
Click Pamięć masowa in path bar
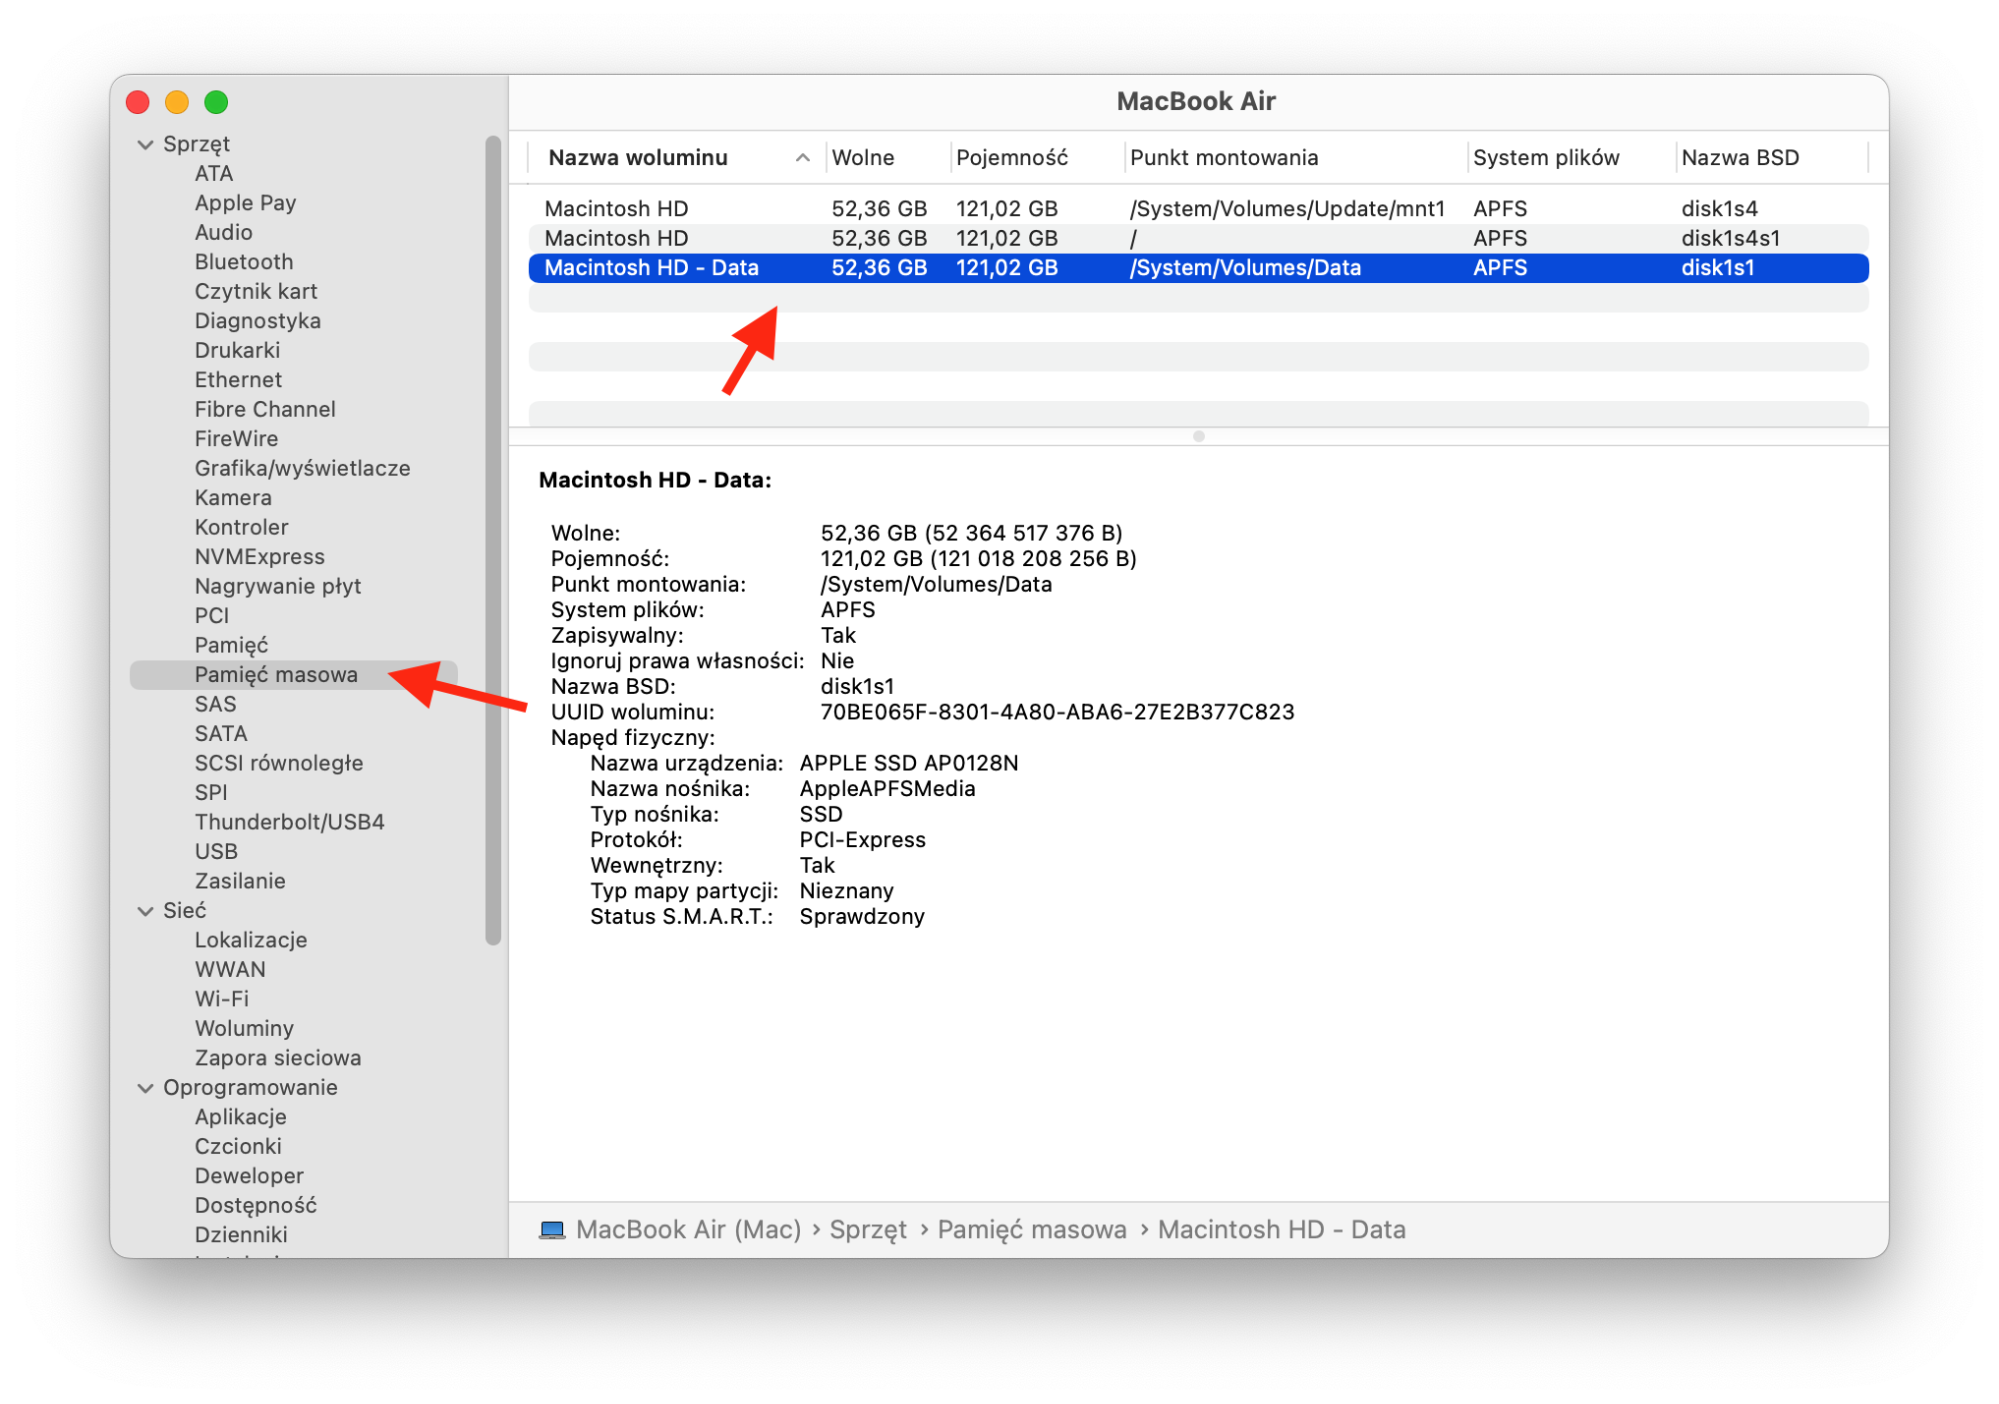tap(1032, 1230)
